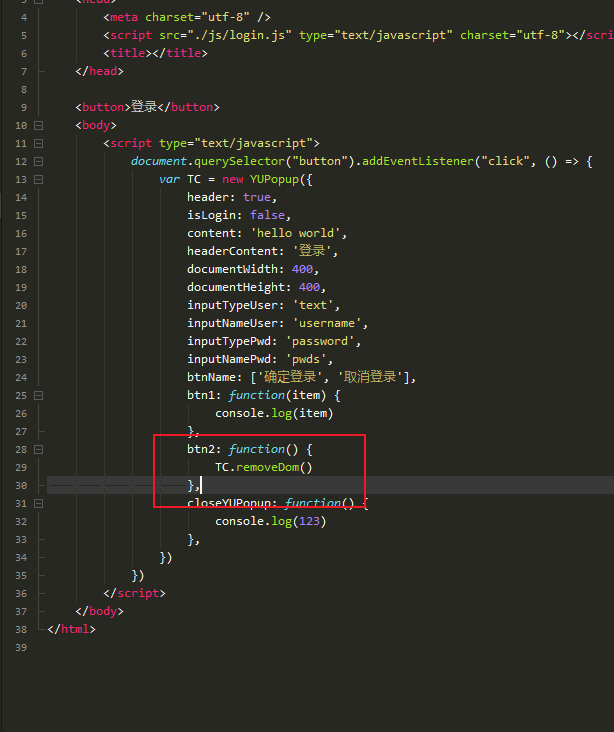Collapse the YUPopup fold at line 13
This screenshot has height=732, width=614.
pos(39,179)
